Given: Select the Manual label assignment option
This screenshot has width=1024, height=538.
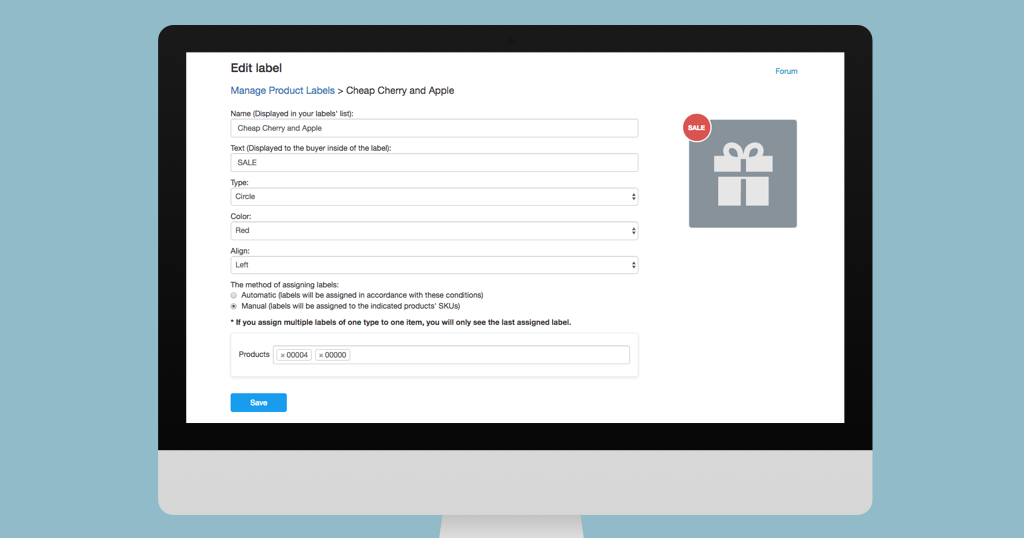Looking at the screenshot, I should [x=234, y=306].
